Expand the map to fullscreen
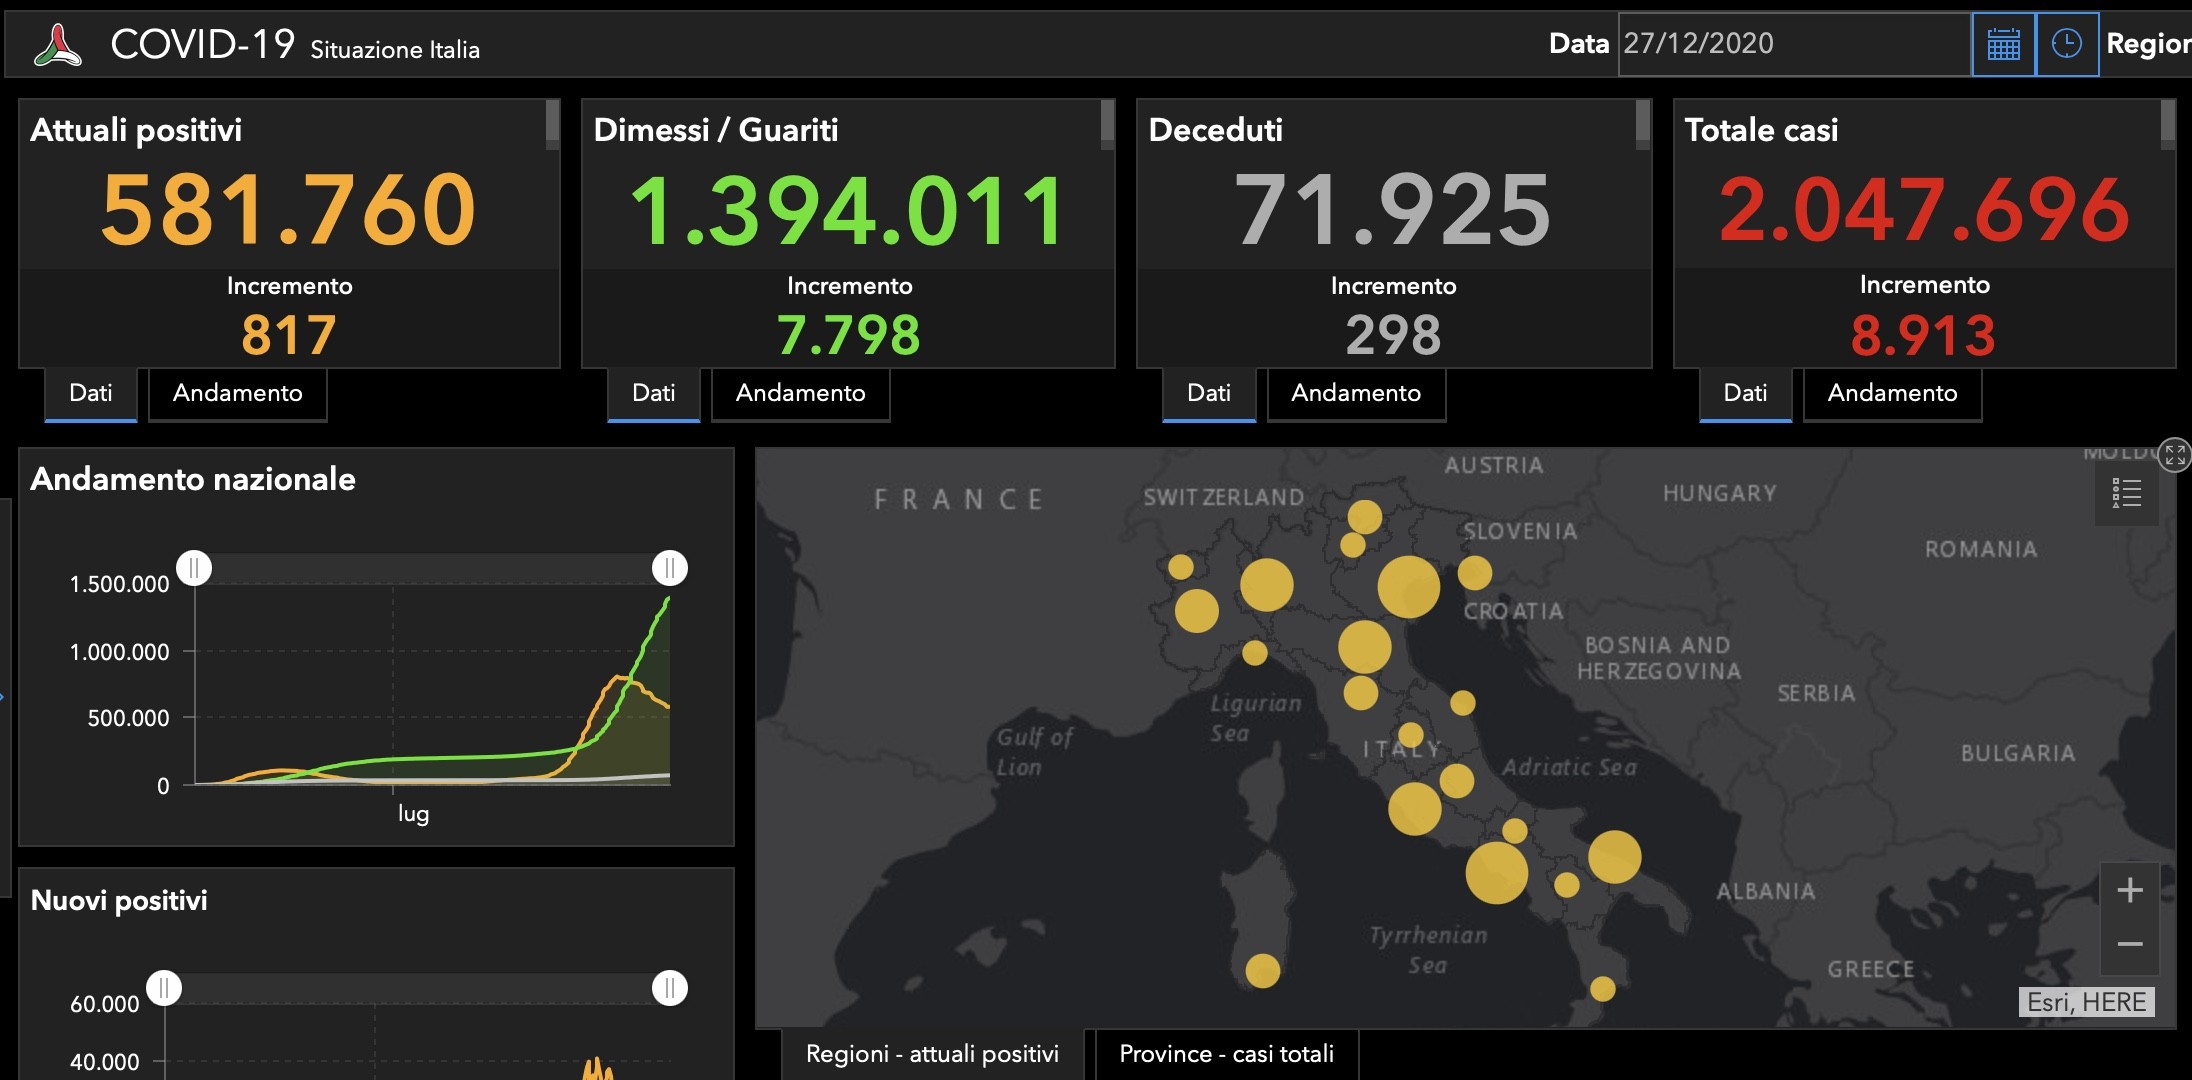 pyautogui.click(x=2175, y=455)
